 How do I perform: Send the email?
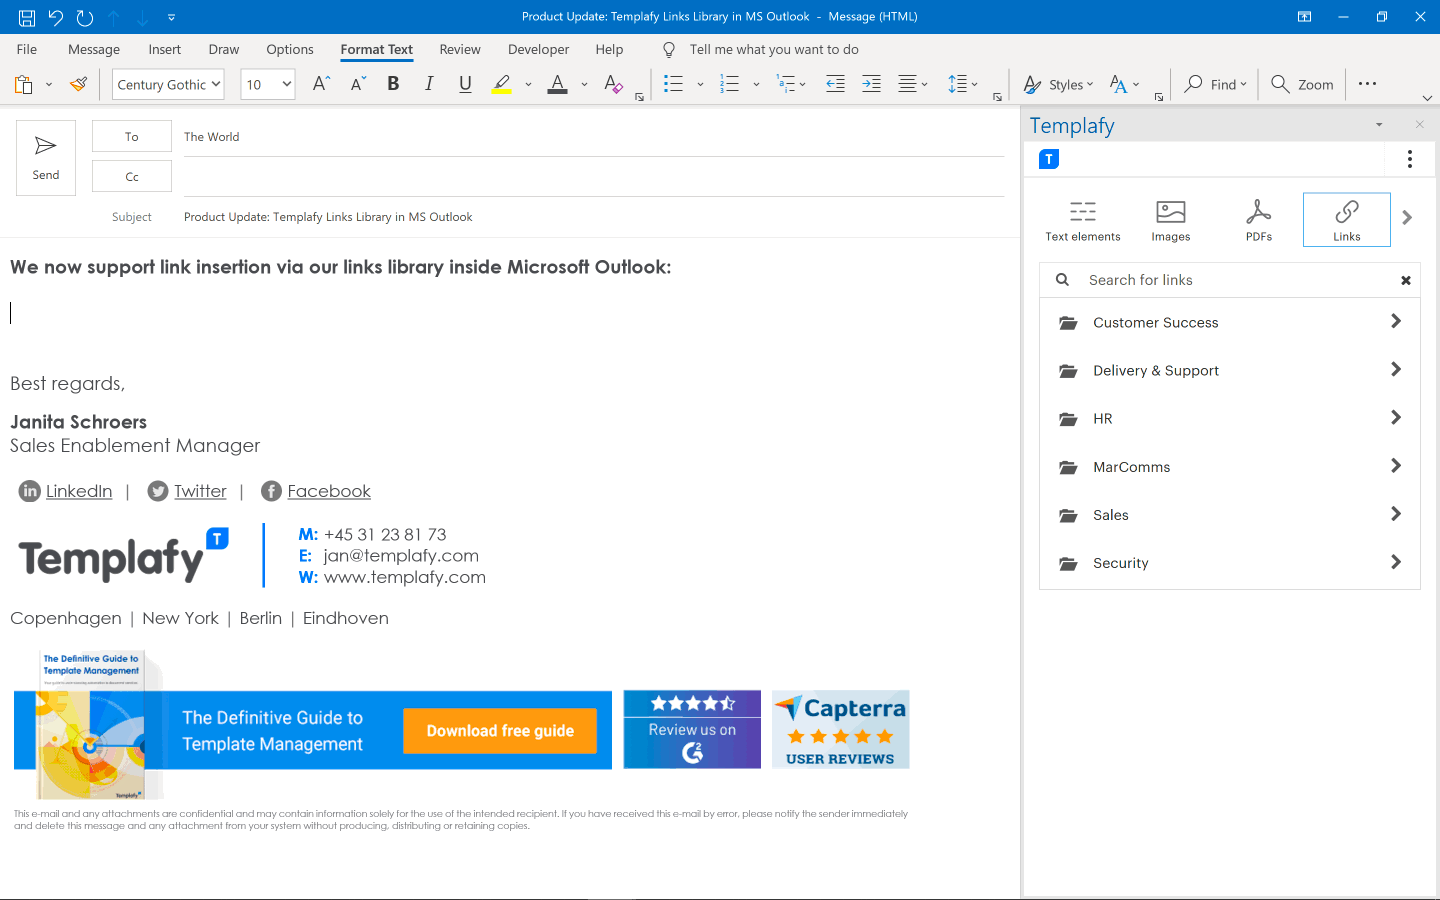click(45, 157)
